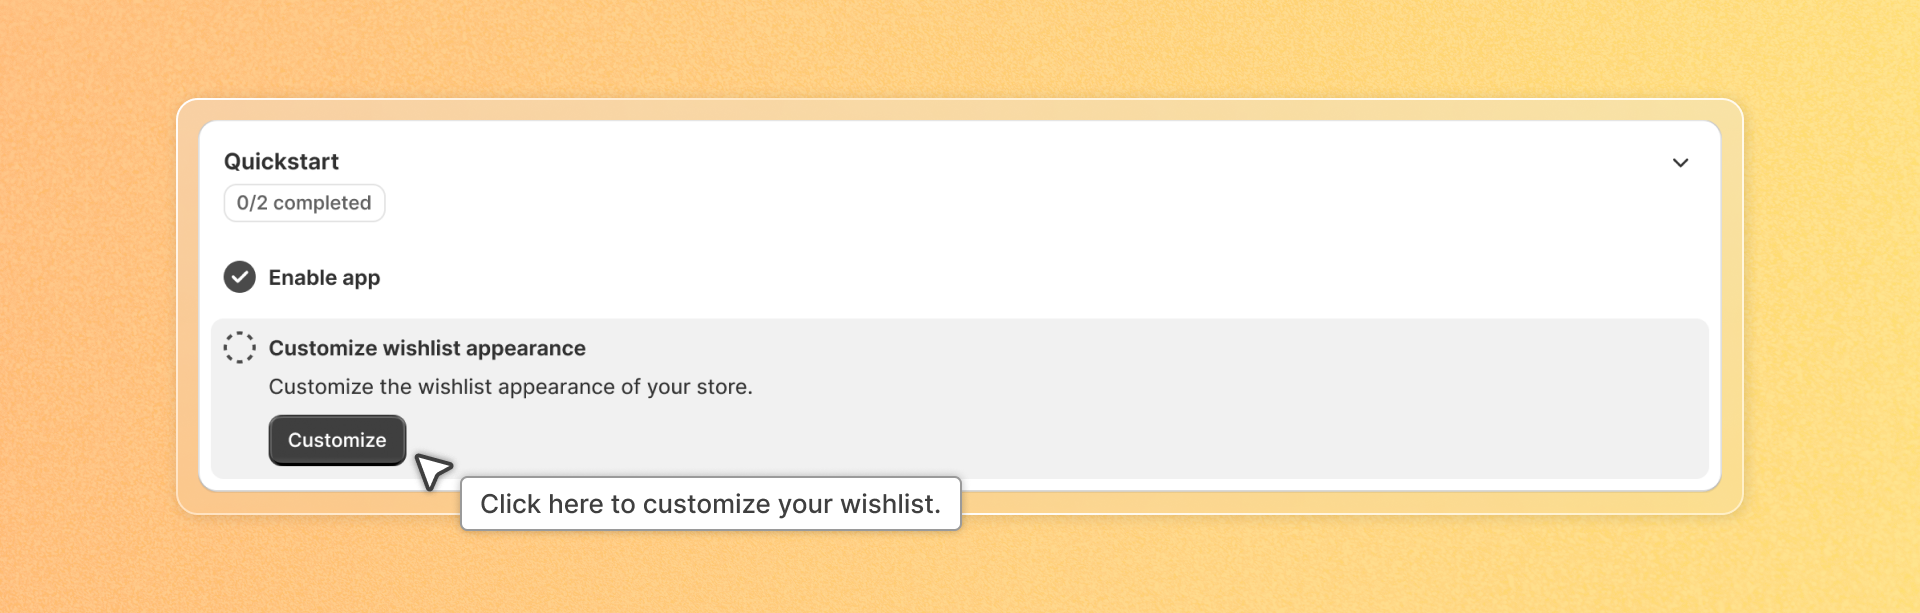The image size is (1920, 613).
Task: Click the arrow pointer icon beside the tooltip
Action: (x=433, y=471)
